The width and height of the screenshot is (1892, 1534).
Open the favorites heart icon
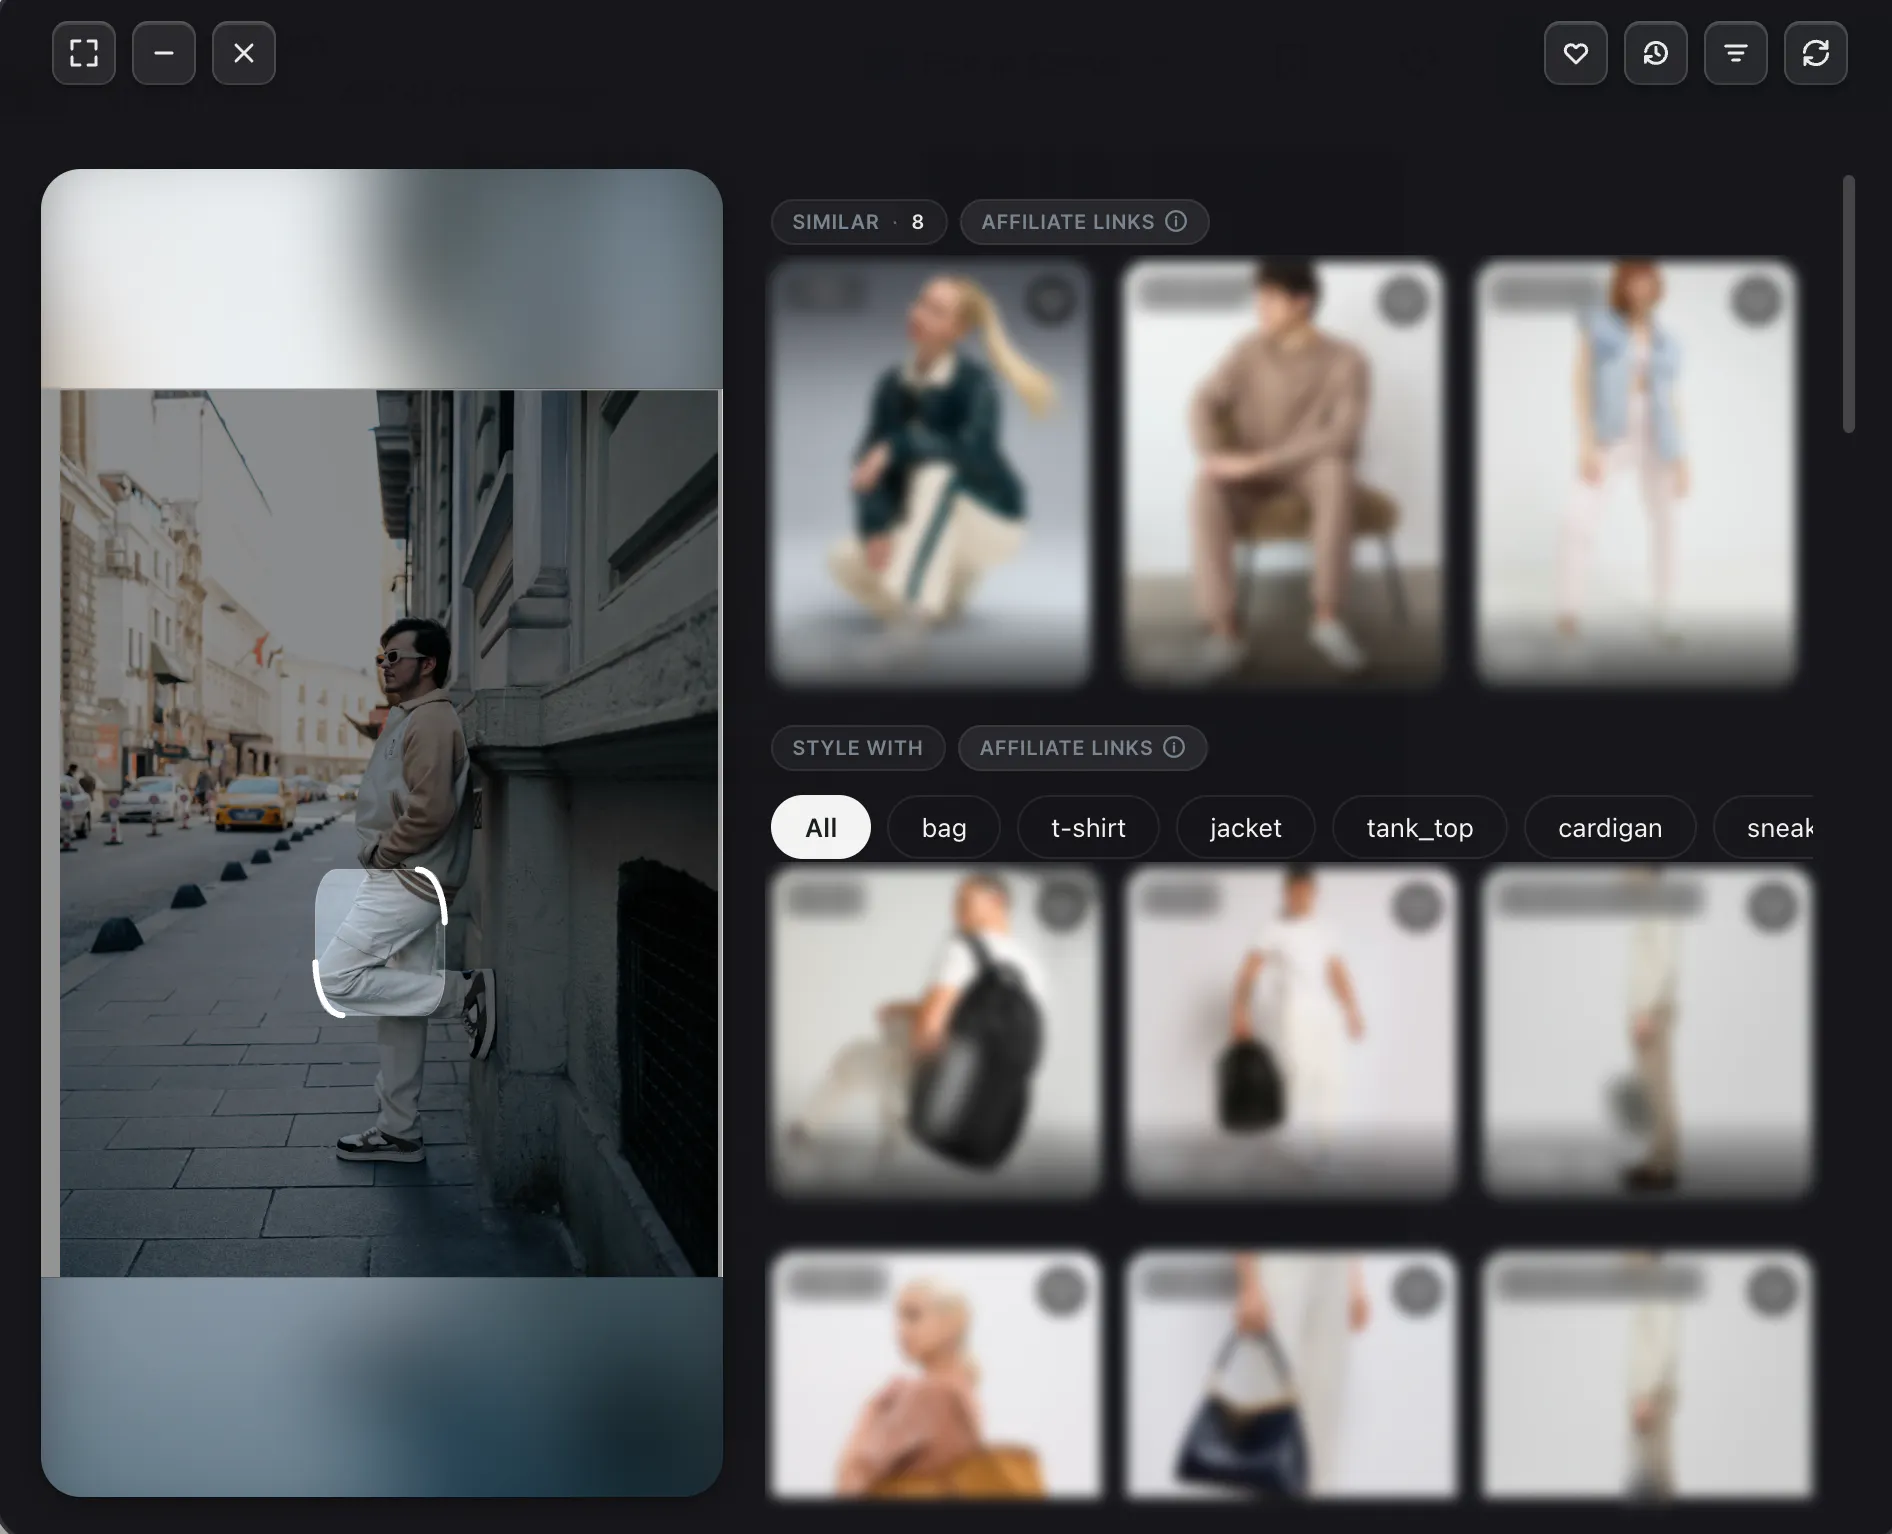tap(1576, 53)
